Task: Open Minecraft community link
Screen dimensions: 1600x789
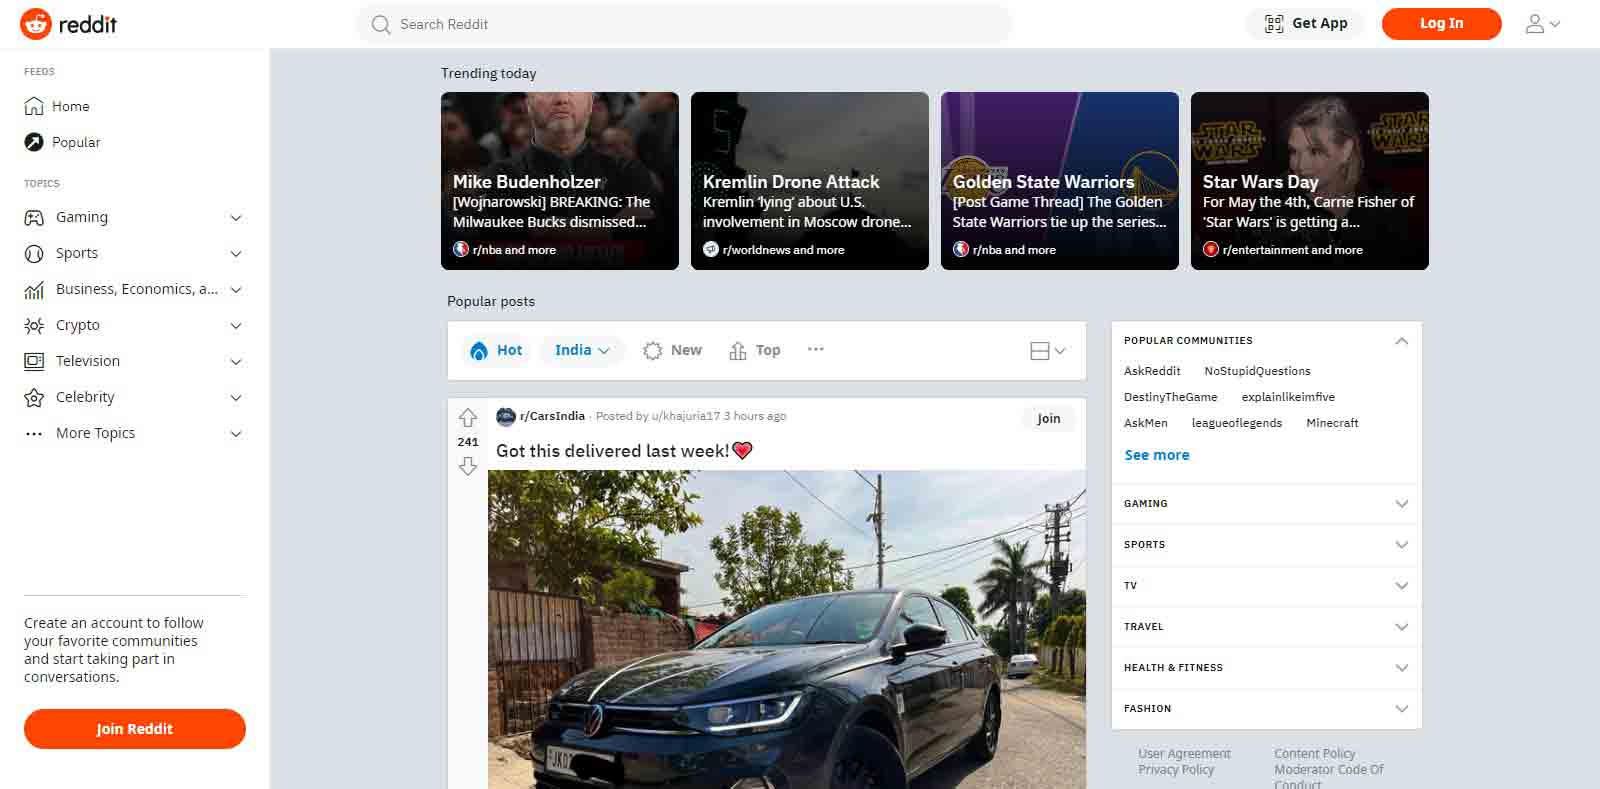Action: point(1332,423)
